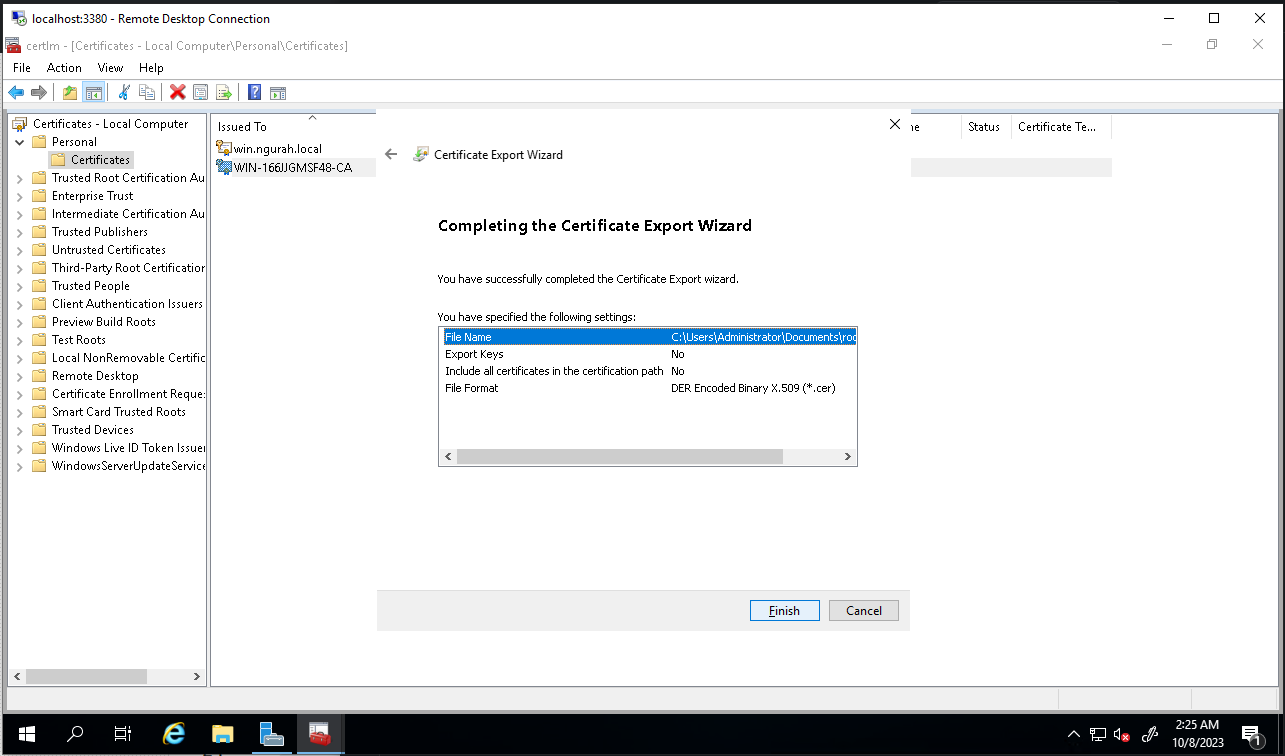The width and height of the screenshot is (1285, 756).
Task: Open Internet Explorer from the taskbar
Action: point(174,734)
